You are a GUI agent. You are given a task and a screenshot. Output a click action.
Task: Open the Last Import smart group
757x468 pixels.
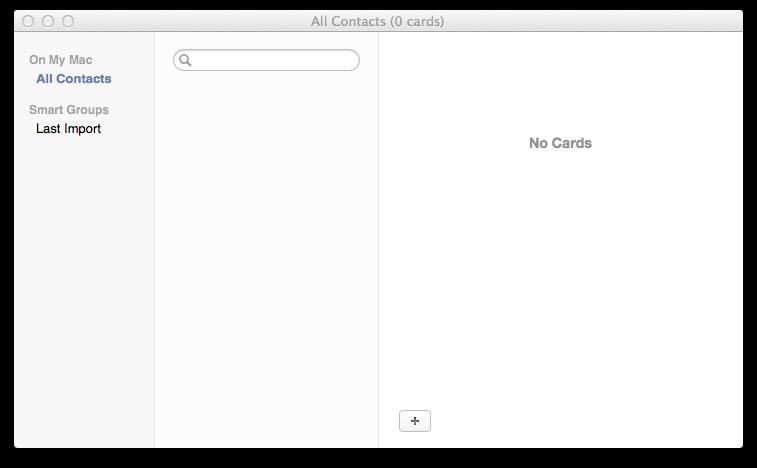click(x=69, y=128)
